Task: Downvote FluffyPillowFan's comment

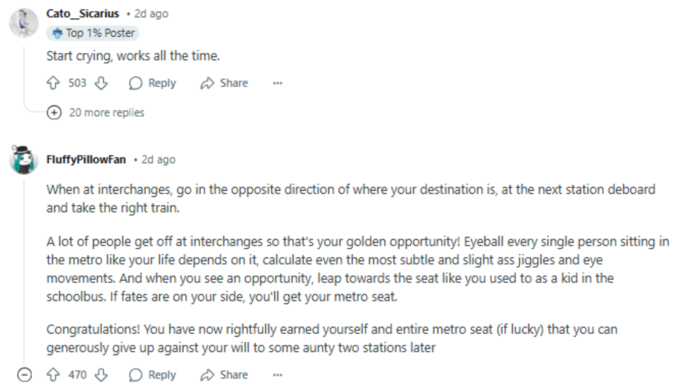Action: 101,375
